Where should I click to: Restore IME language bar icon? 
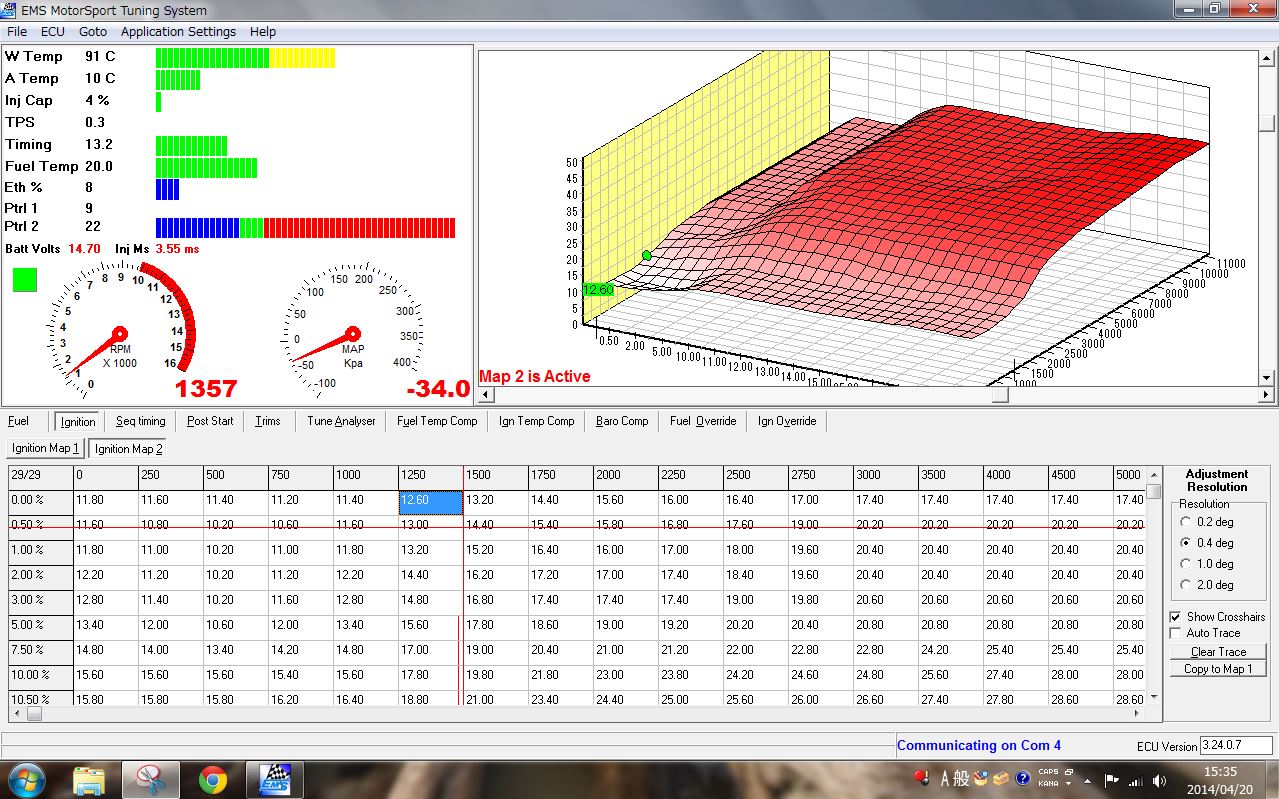coord(1069,772)
